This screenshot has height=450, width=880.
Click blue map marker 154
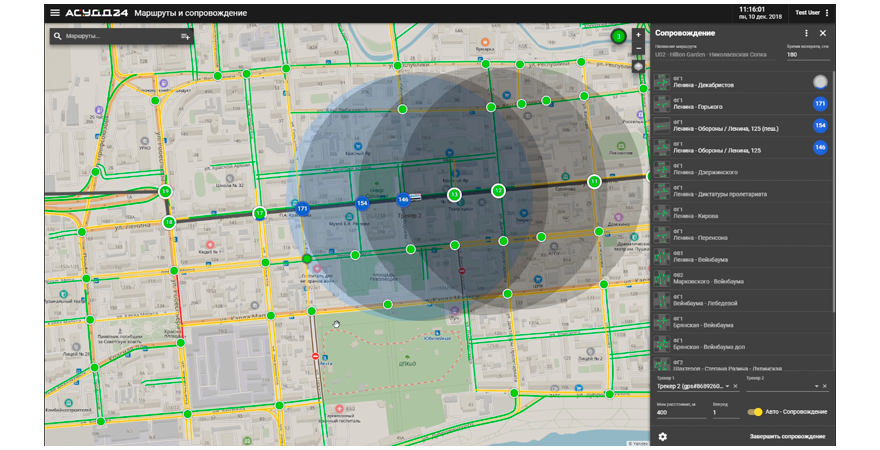(362, 203)
